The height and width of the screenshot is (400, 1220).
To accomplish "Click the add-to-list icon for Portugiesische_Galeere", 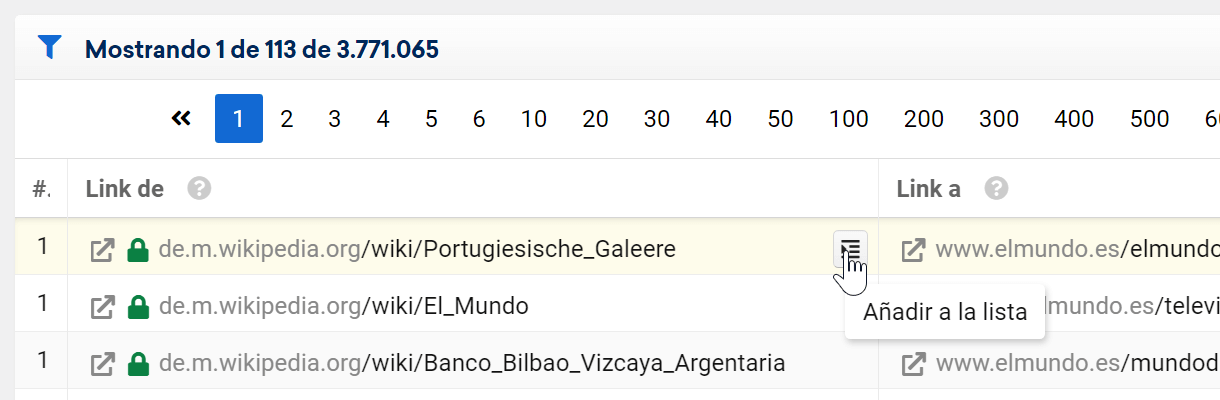I will [850, 248].
